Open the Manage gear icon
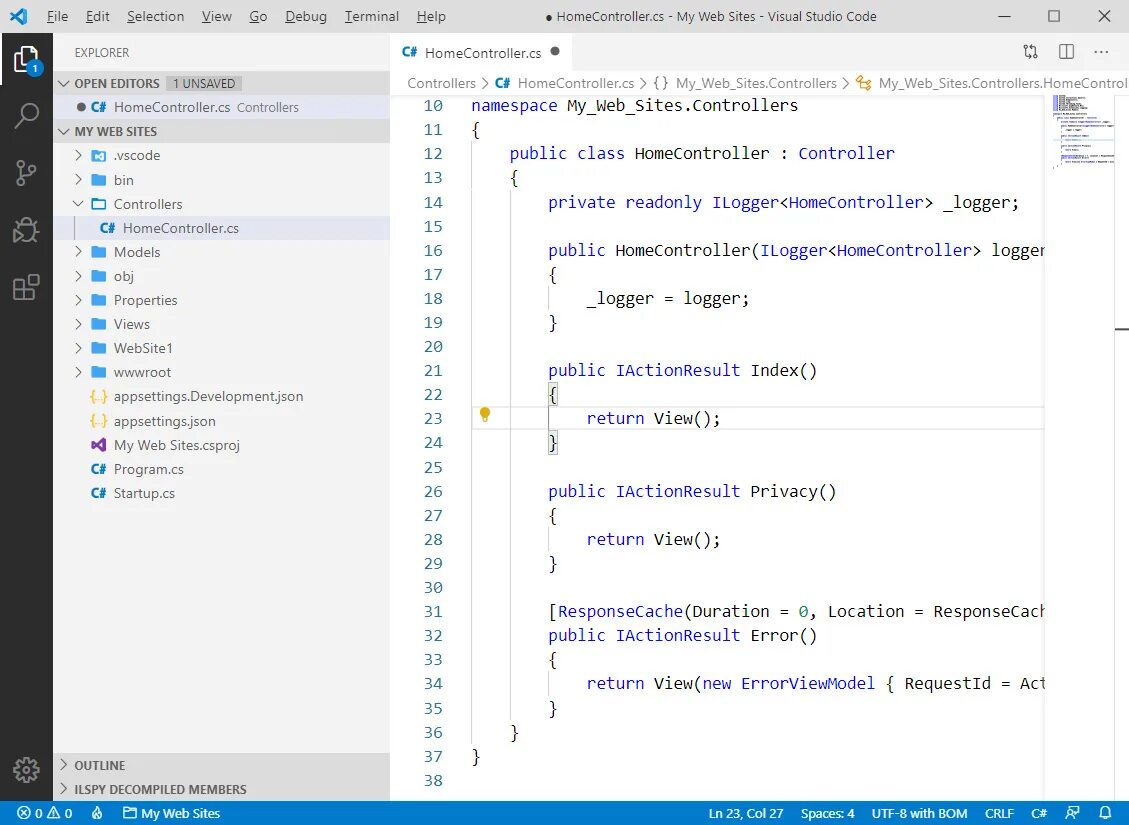 26,770
